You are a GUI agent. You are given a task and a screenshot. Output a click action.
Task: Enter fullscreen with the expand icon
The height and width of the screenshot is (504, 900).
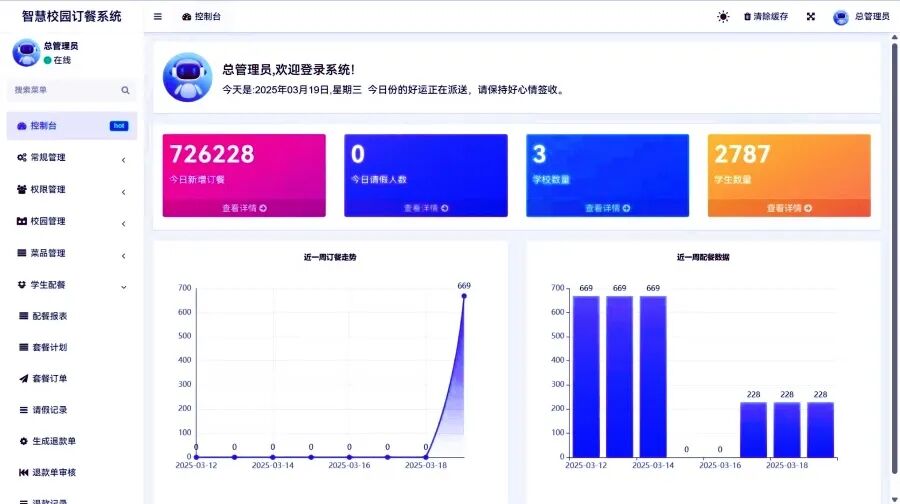coord(810,17)
